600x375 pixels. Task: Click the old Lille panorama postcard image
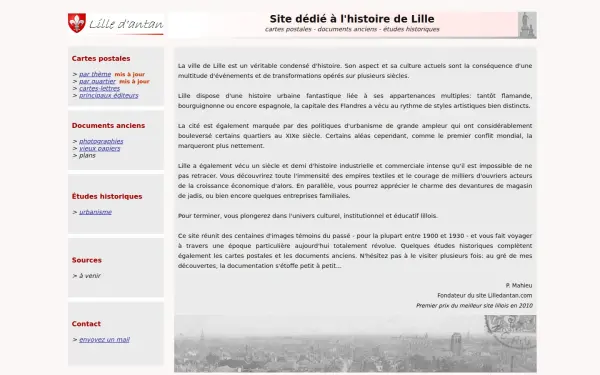[x=355, y=344]
